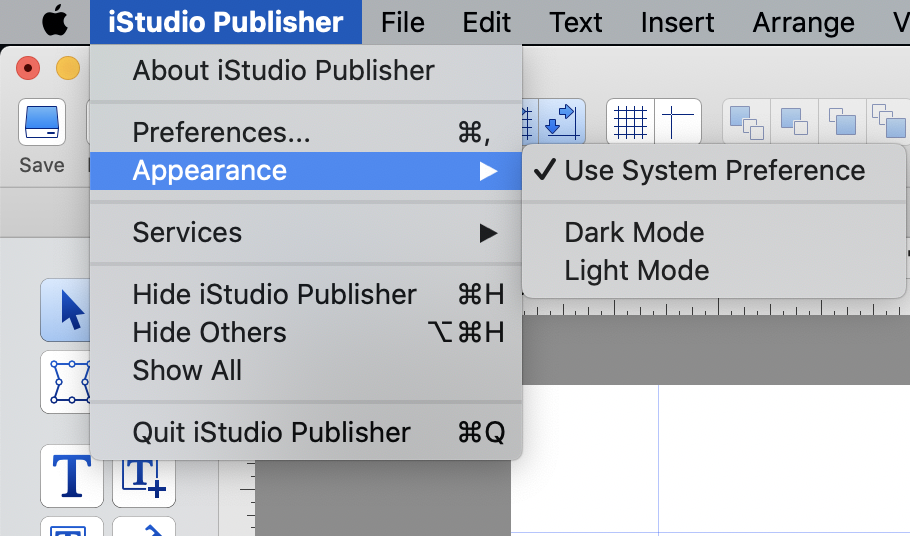Open the File menu
Image resolution: width=910 pixels, height=536 pixels.
[403, 22]
